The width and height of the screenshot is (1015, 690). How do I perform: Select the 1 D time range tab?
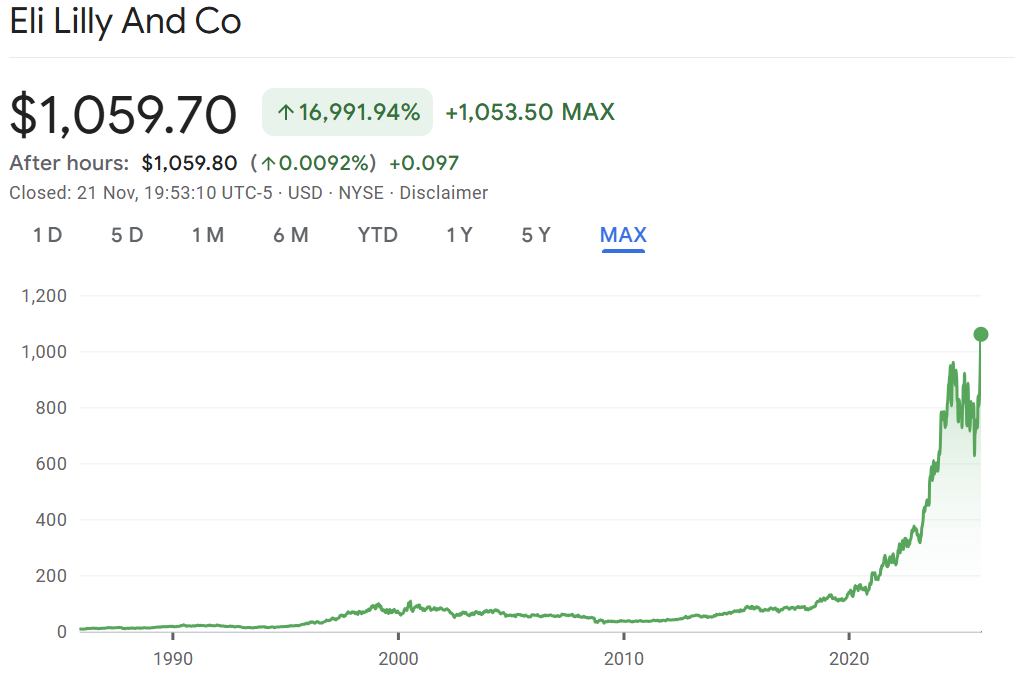47,235
